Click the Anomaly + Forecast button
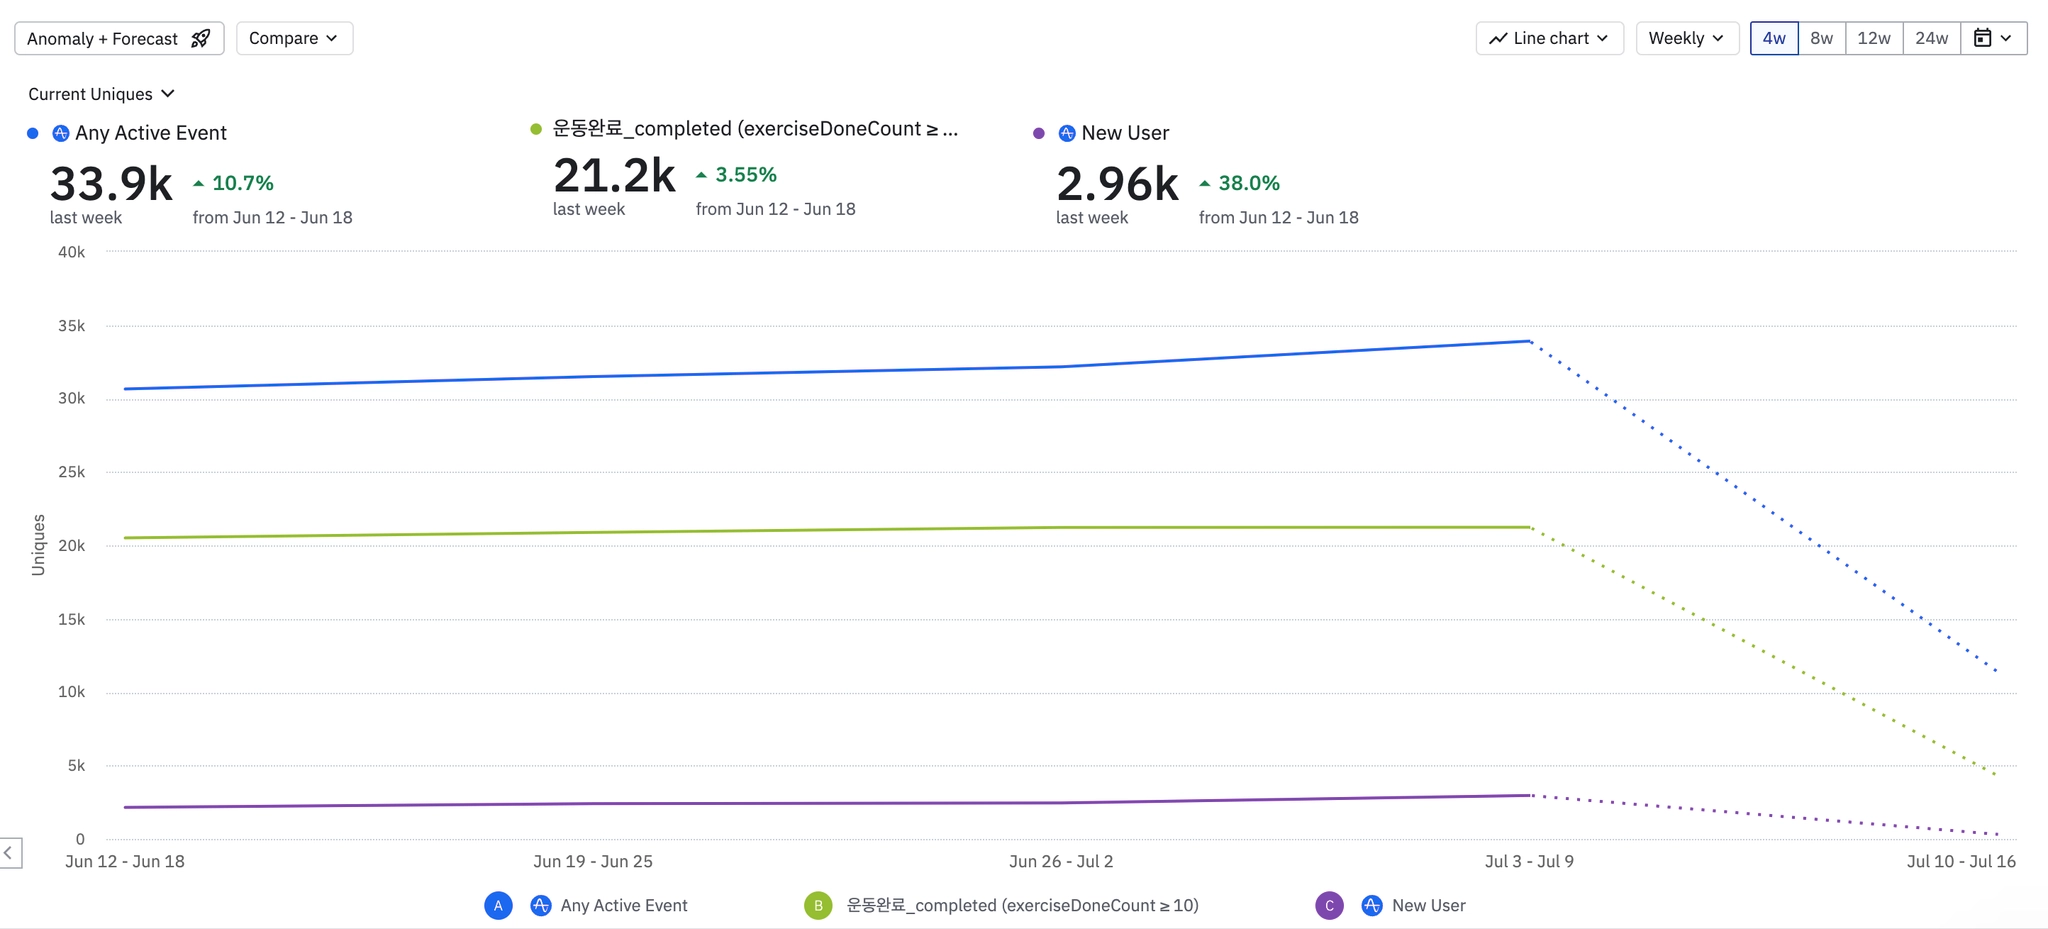The height and width of the screenshot is (929, 2048). pos(119,38)
